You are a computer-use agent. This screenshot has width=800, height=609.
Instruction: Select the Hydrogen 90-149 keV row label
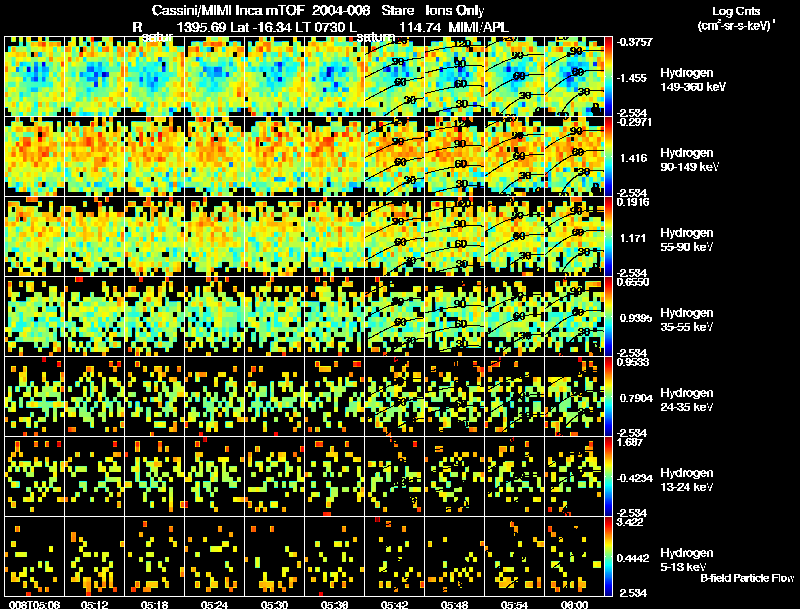tap(689, 160)
